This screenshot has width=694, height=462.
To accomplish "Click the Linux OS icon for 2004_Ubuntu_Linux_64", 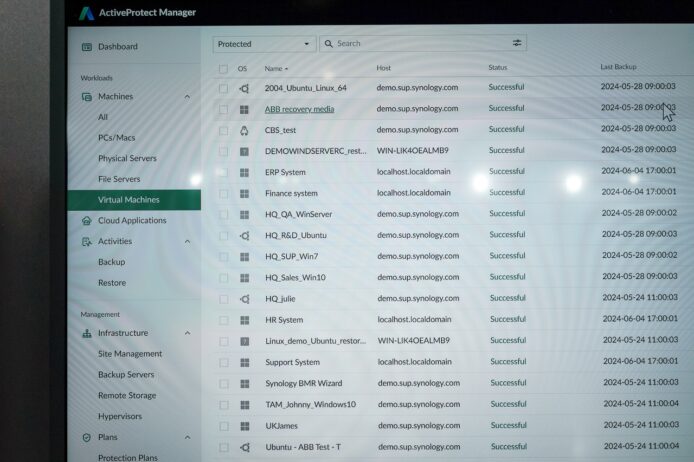I will 244,88.
